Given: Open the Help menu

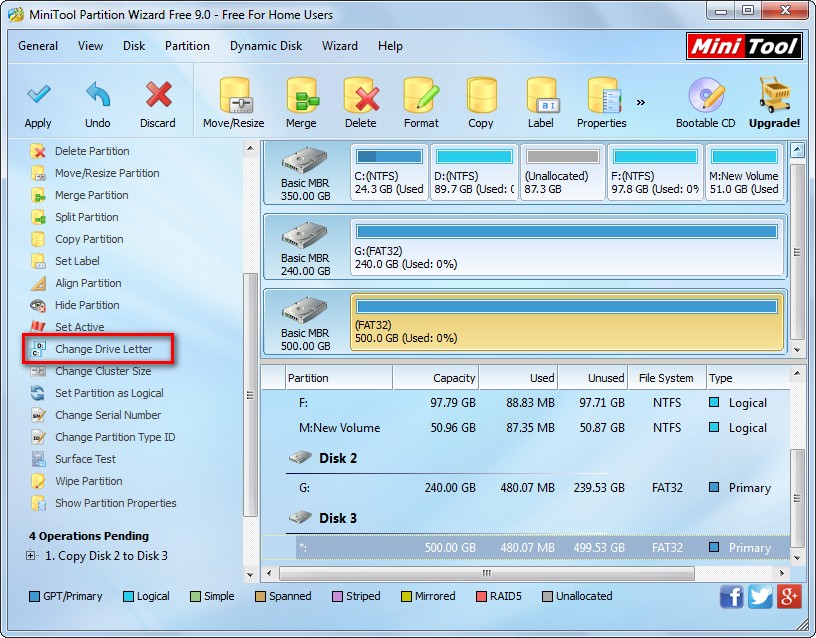Looking at the screenshot, I should click(x=390, y=46).
